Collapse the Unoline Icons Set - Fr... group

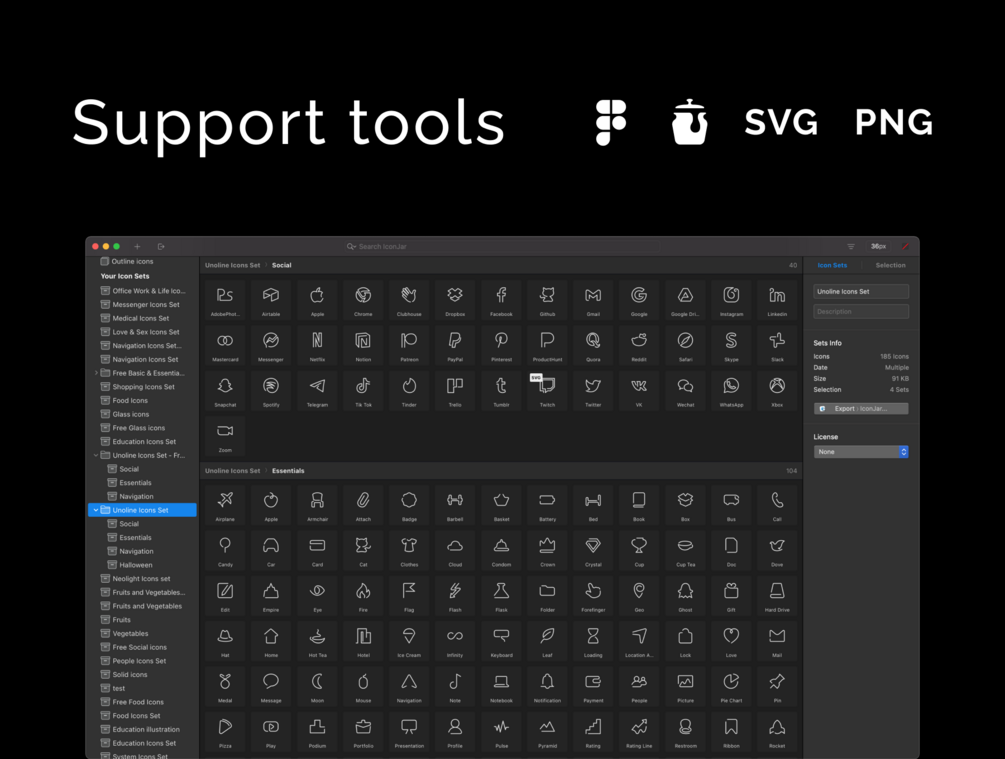96,455
